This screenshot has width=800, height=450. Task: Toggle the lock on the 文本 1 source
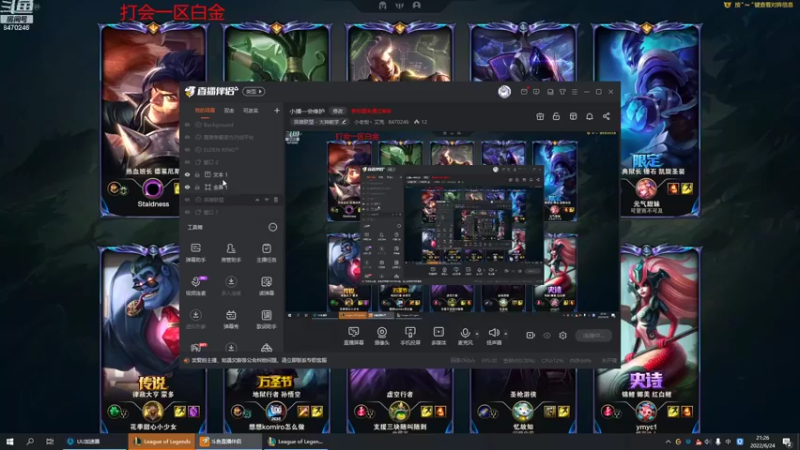(x=197, y=174)
